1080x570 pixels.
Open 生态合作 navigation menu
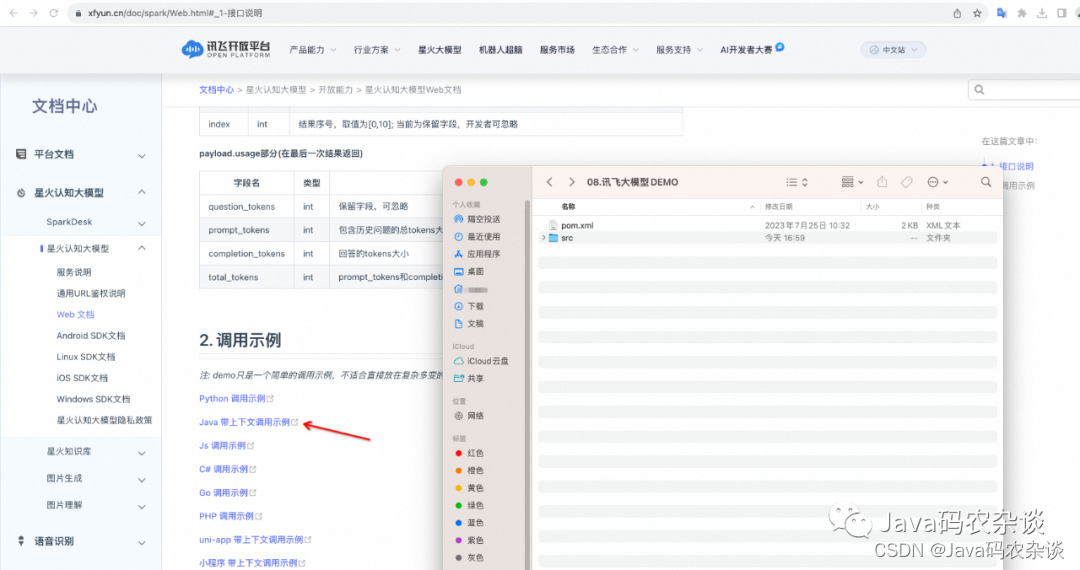click(x=615, y=50)
